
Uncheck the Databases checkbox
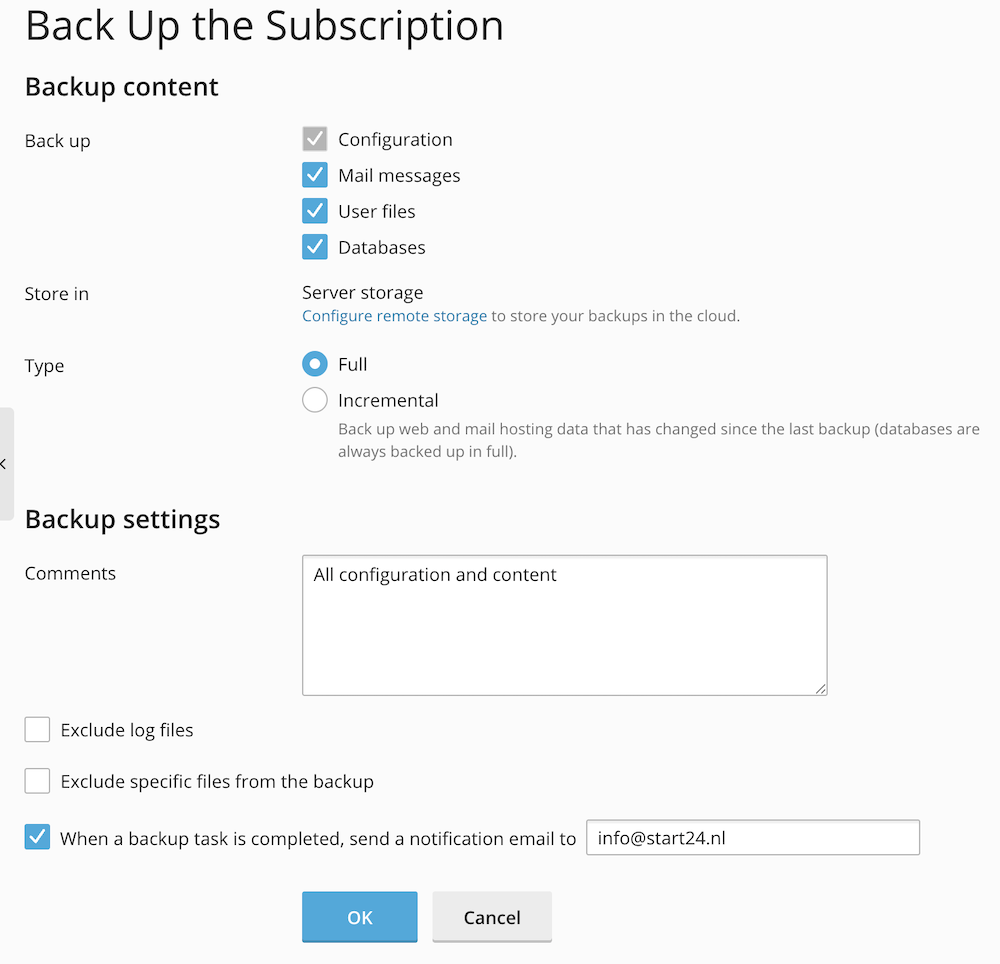click(x=315, y=247)
